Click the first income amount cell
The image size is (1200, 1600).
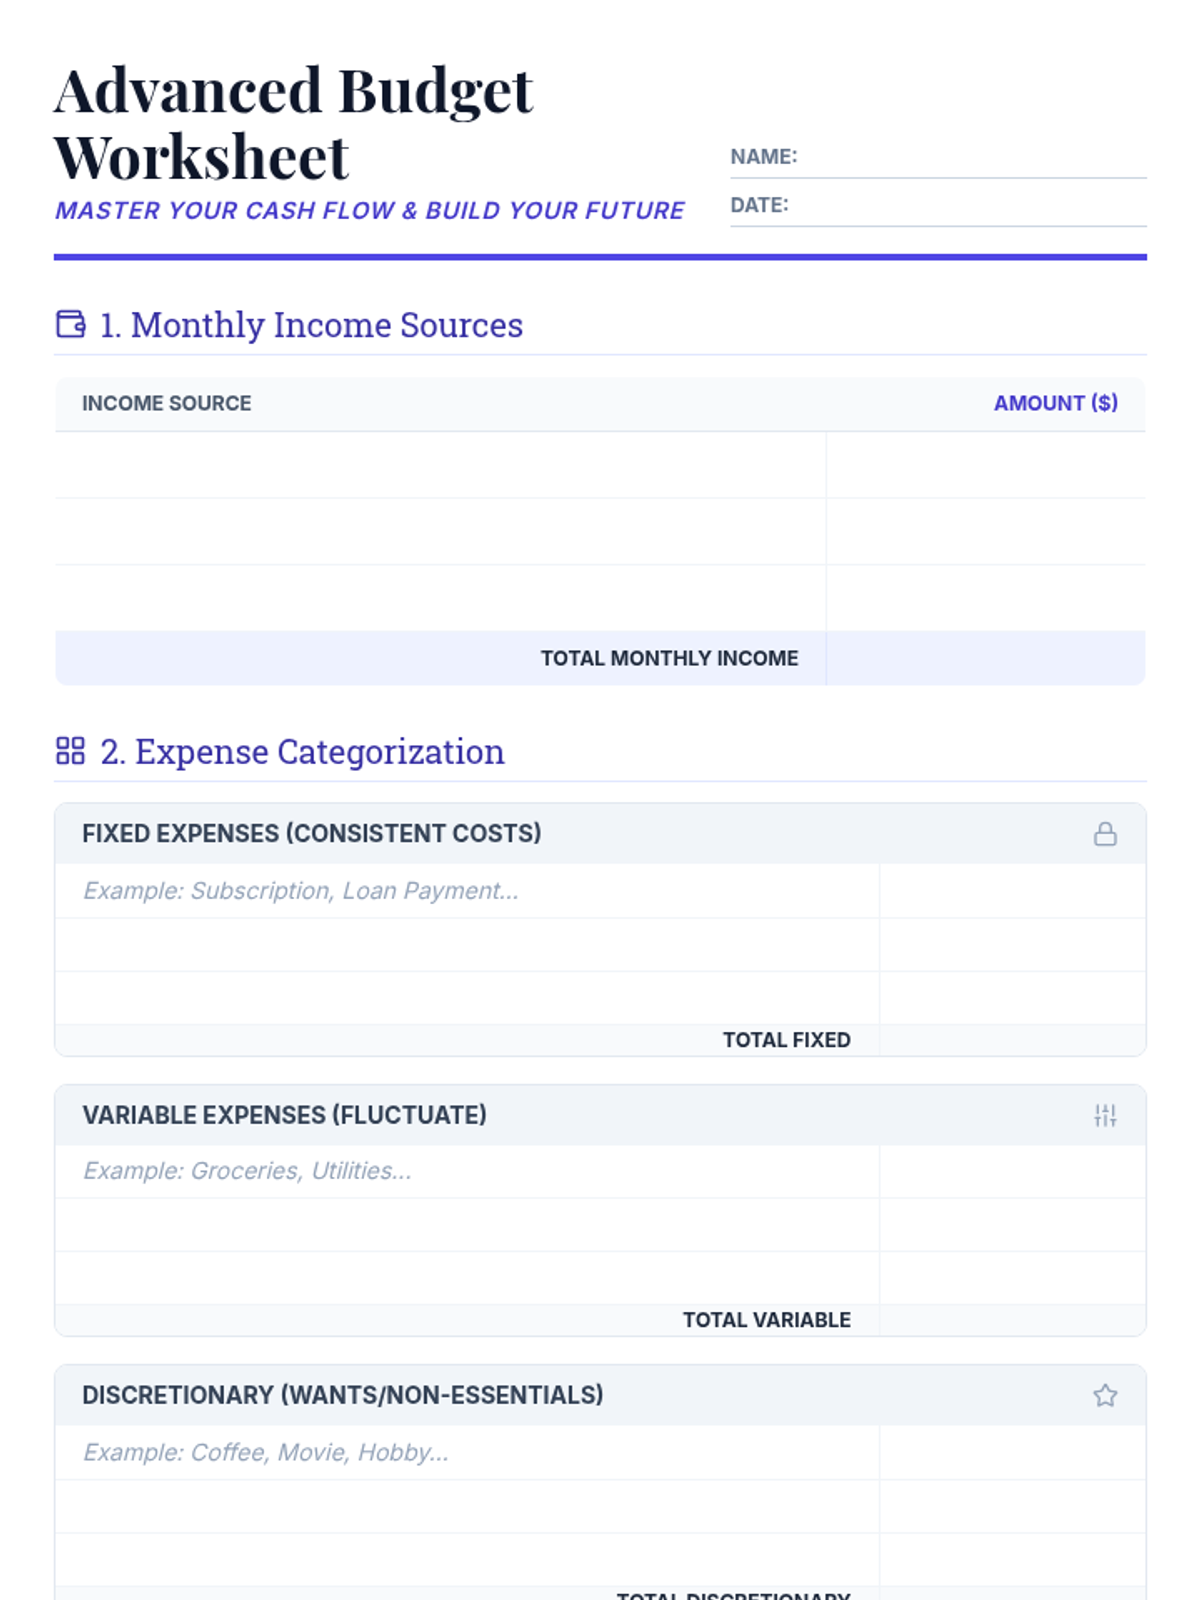click(985, 465)
